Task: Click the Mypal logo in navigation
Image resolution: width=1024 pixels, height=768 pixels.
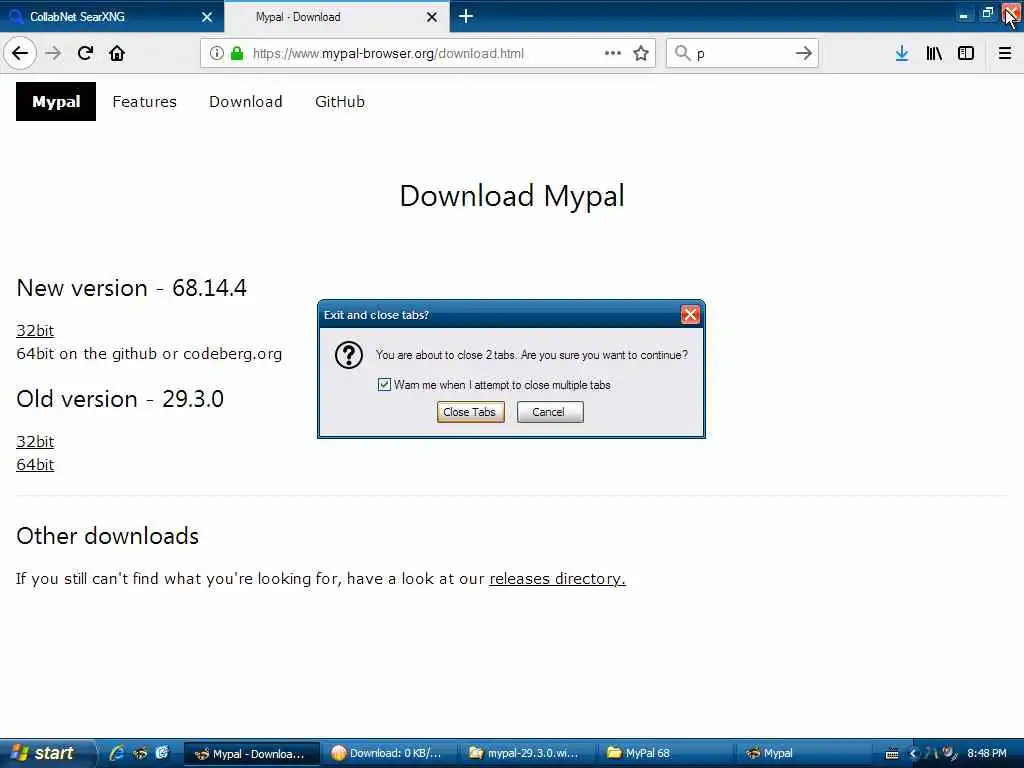Action: 56,101
